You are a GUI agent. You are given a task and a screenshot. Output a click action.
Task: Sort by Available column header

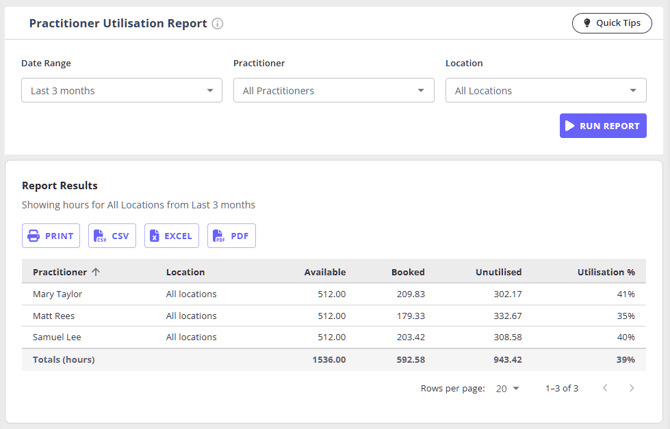point(325,272)
